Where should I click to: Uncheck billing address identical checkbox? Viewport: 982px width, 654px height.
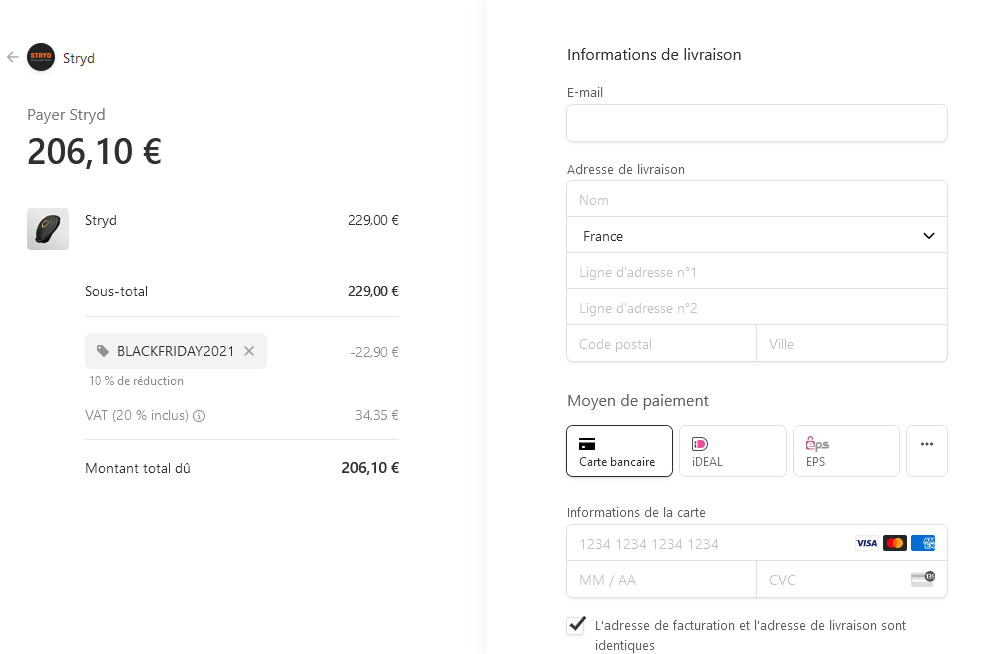tap(576, 626)
